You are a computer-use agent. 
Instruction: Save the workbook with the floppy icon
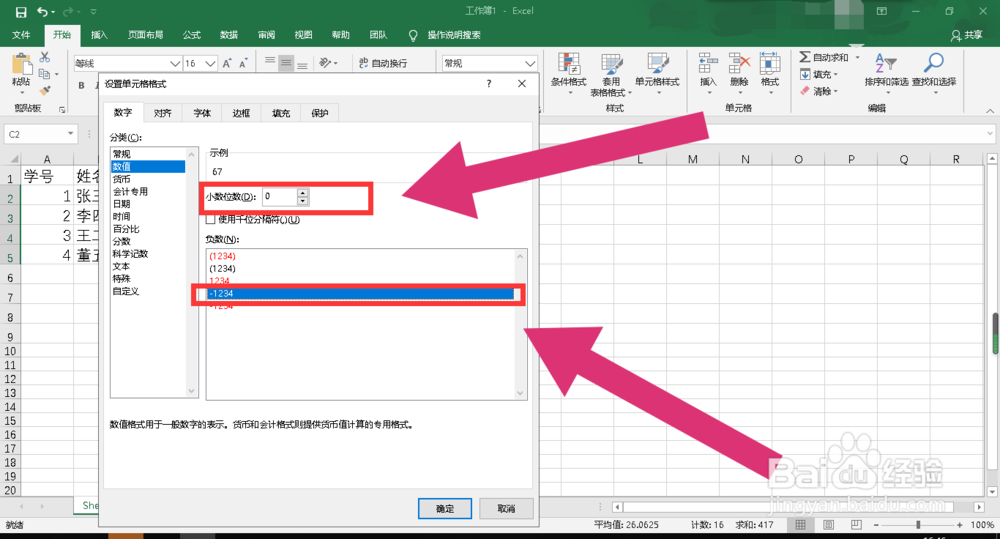click(21, 11)
